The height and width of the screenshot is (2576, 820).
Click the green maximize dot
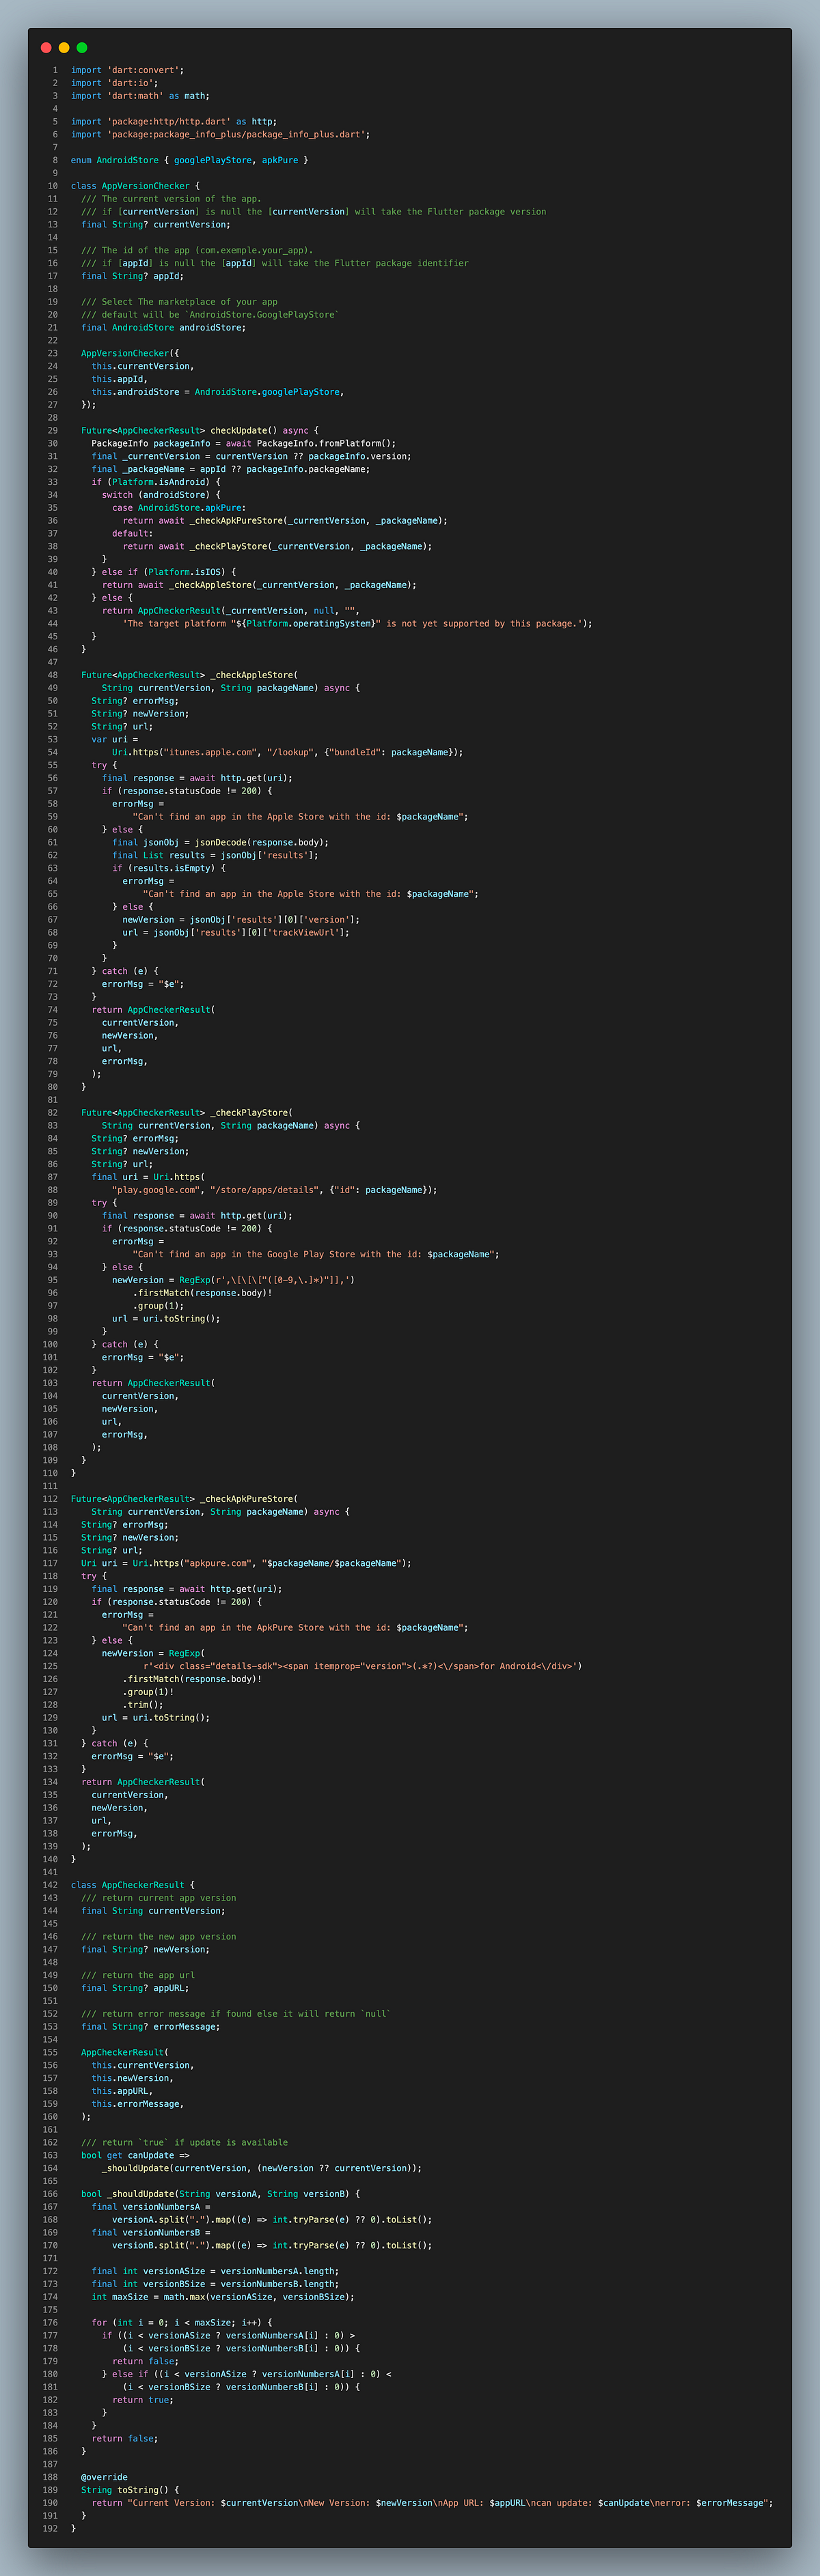[x=82, y=47]
